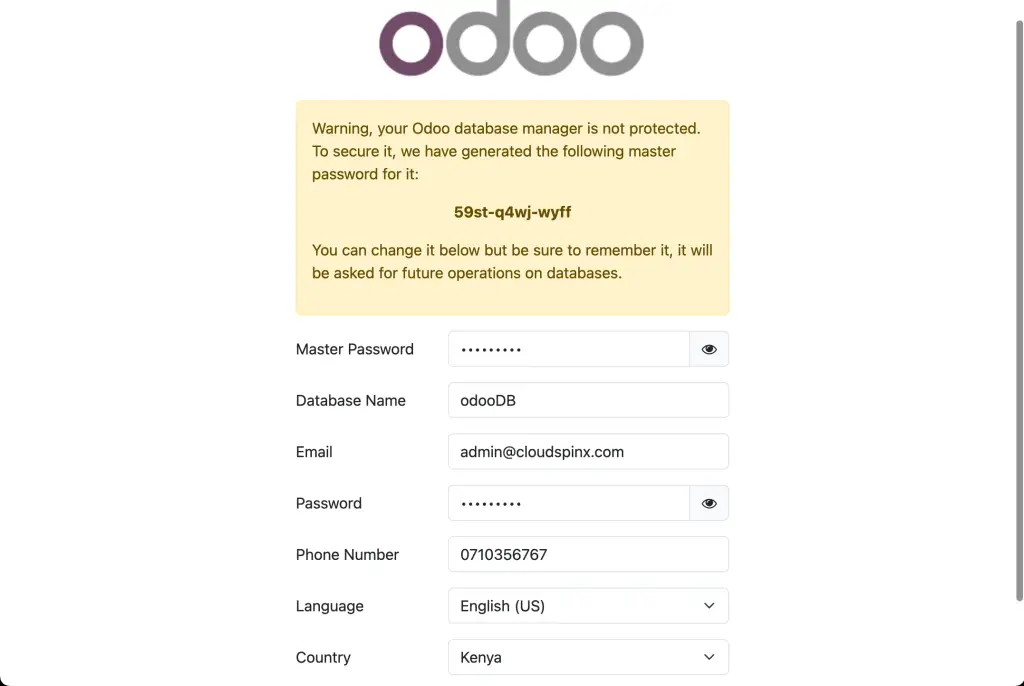Expand the Country selector showing Kenya

(x=588, y=657)
